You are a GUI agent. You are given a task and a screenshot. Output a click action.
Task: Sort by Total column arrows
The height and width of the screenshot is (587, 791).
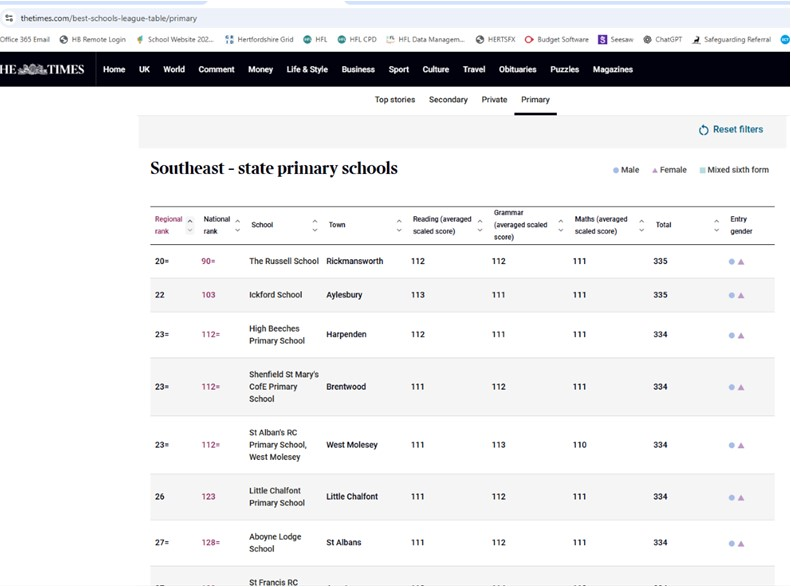[717, 225]
